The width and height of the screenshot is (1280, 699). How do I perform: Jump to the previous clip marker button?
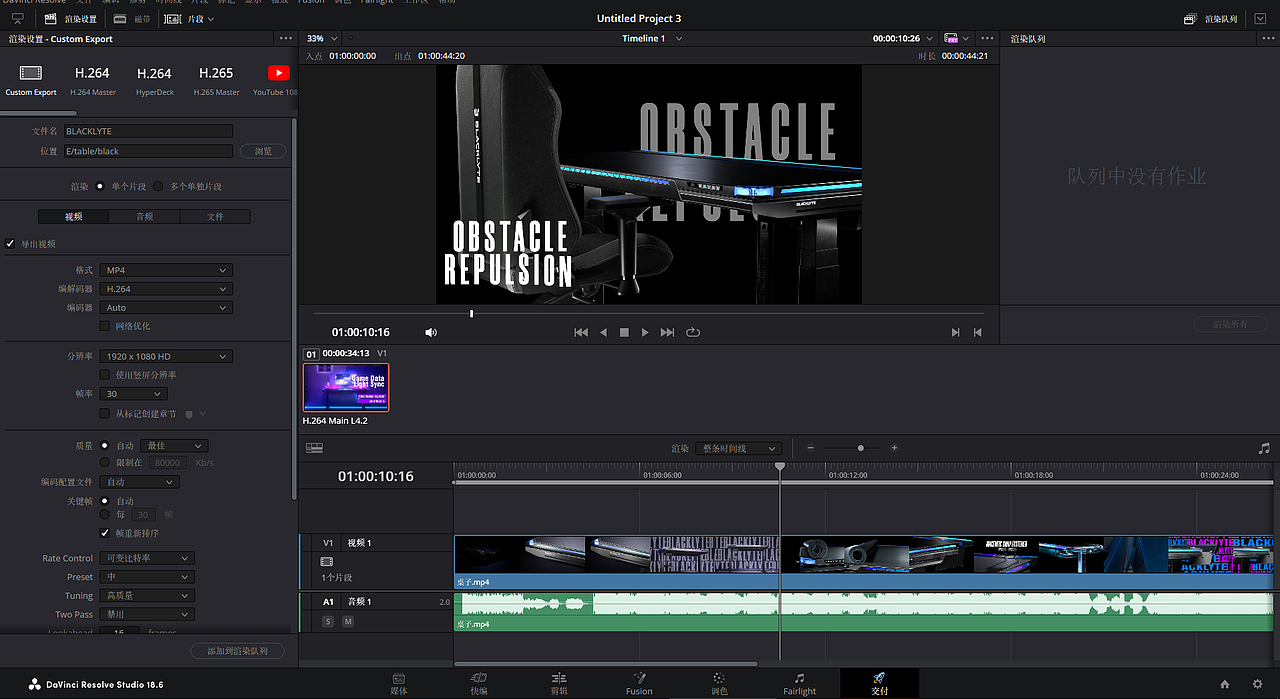tap(977, 332)
